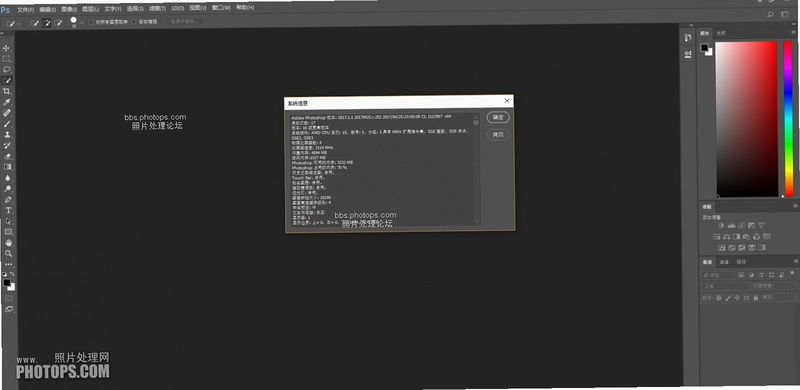Viewport: 800px width, 390px height.
Task: Toggle the text layer filter icon
Action: (761, 275)
